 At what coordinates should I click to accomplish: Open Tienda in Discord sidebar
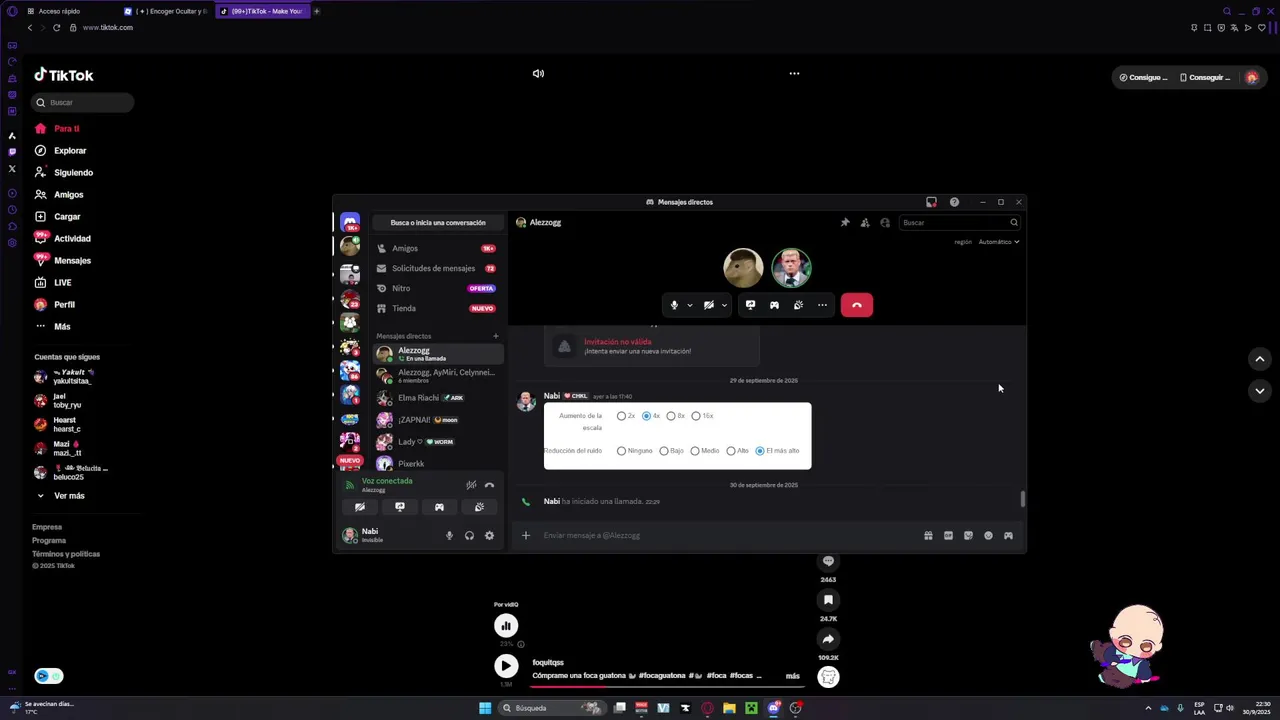point(438,308)
